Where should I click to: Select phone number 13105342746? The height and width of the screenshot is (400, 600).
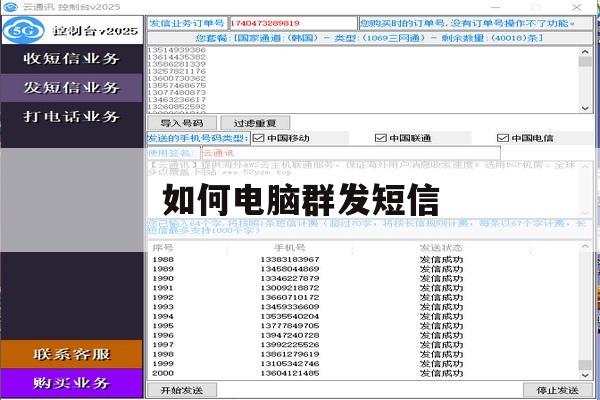coord(290,364)
